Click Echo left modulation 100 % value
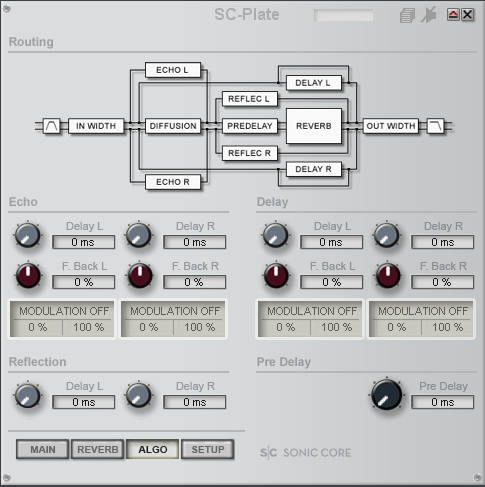485x487 pixels. pos(88,327)
